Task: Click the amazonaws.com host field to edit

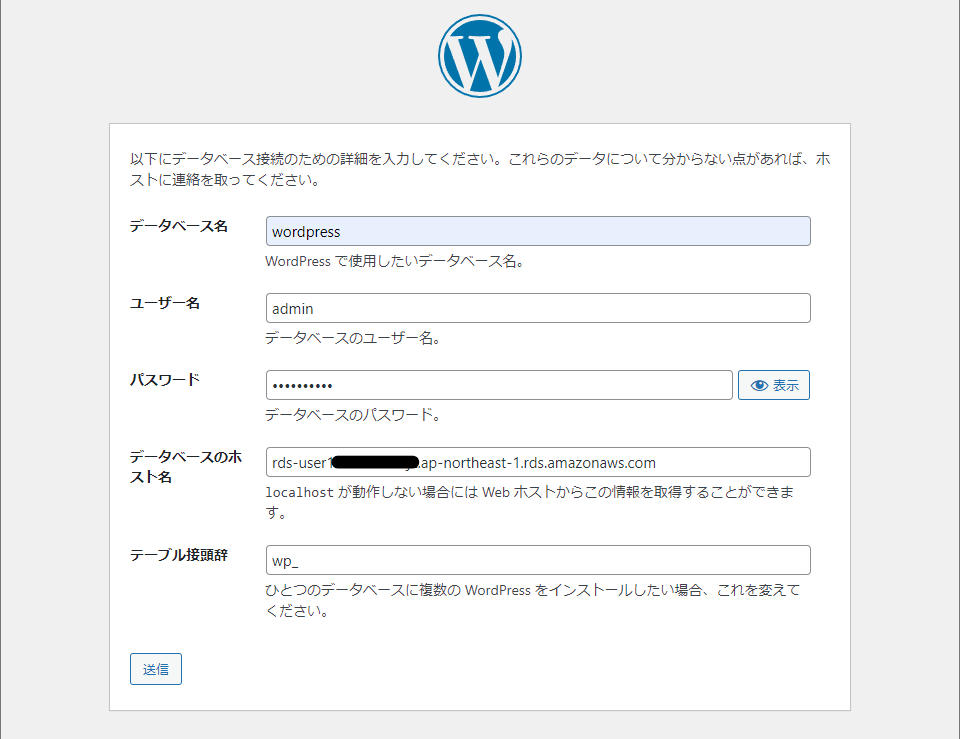Action: coord(538,462)
